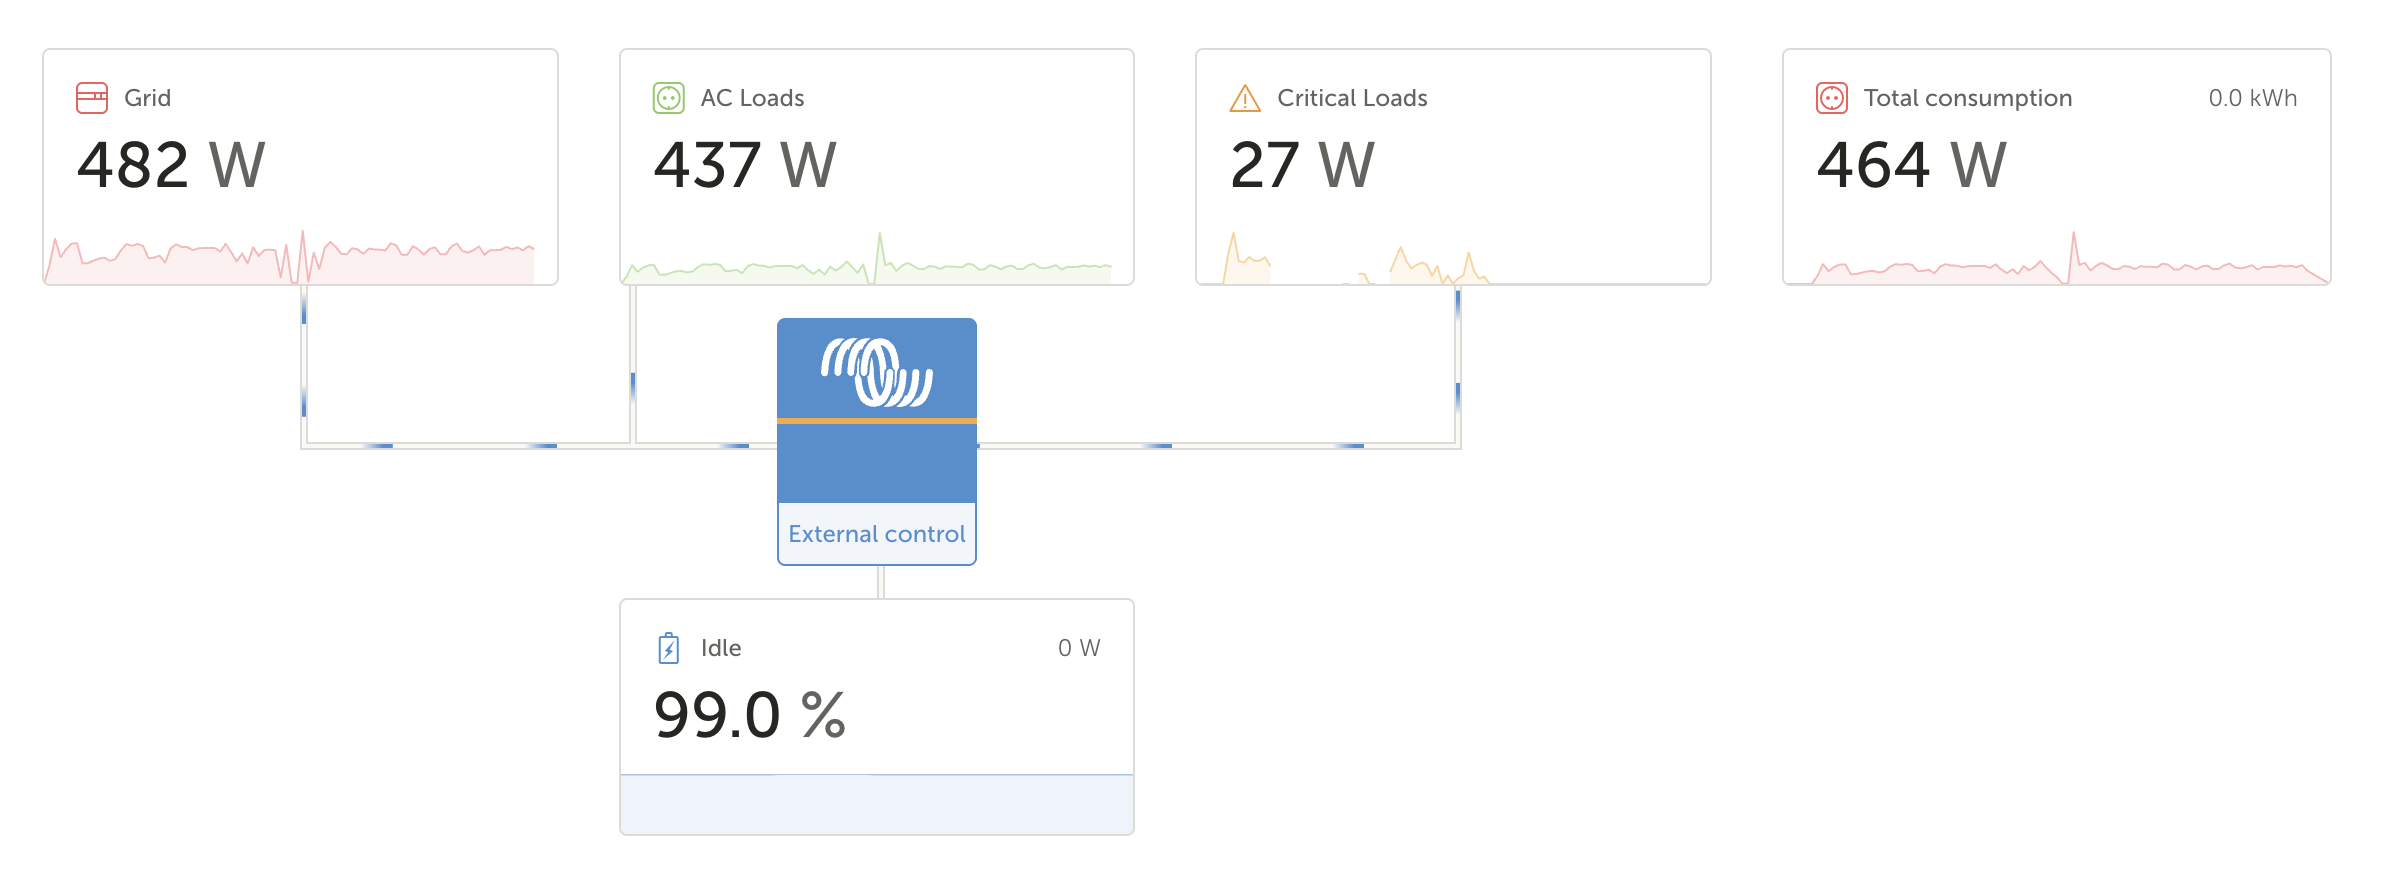Viewport: 2402px width, 878px height.
Task: Click the 437 W AC Loads value
Action: [745, 165]
